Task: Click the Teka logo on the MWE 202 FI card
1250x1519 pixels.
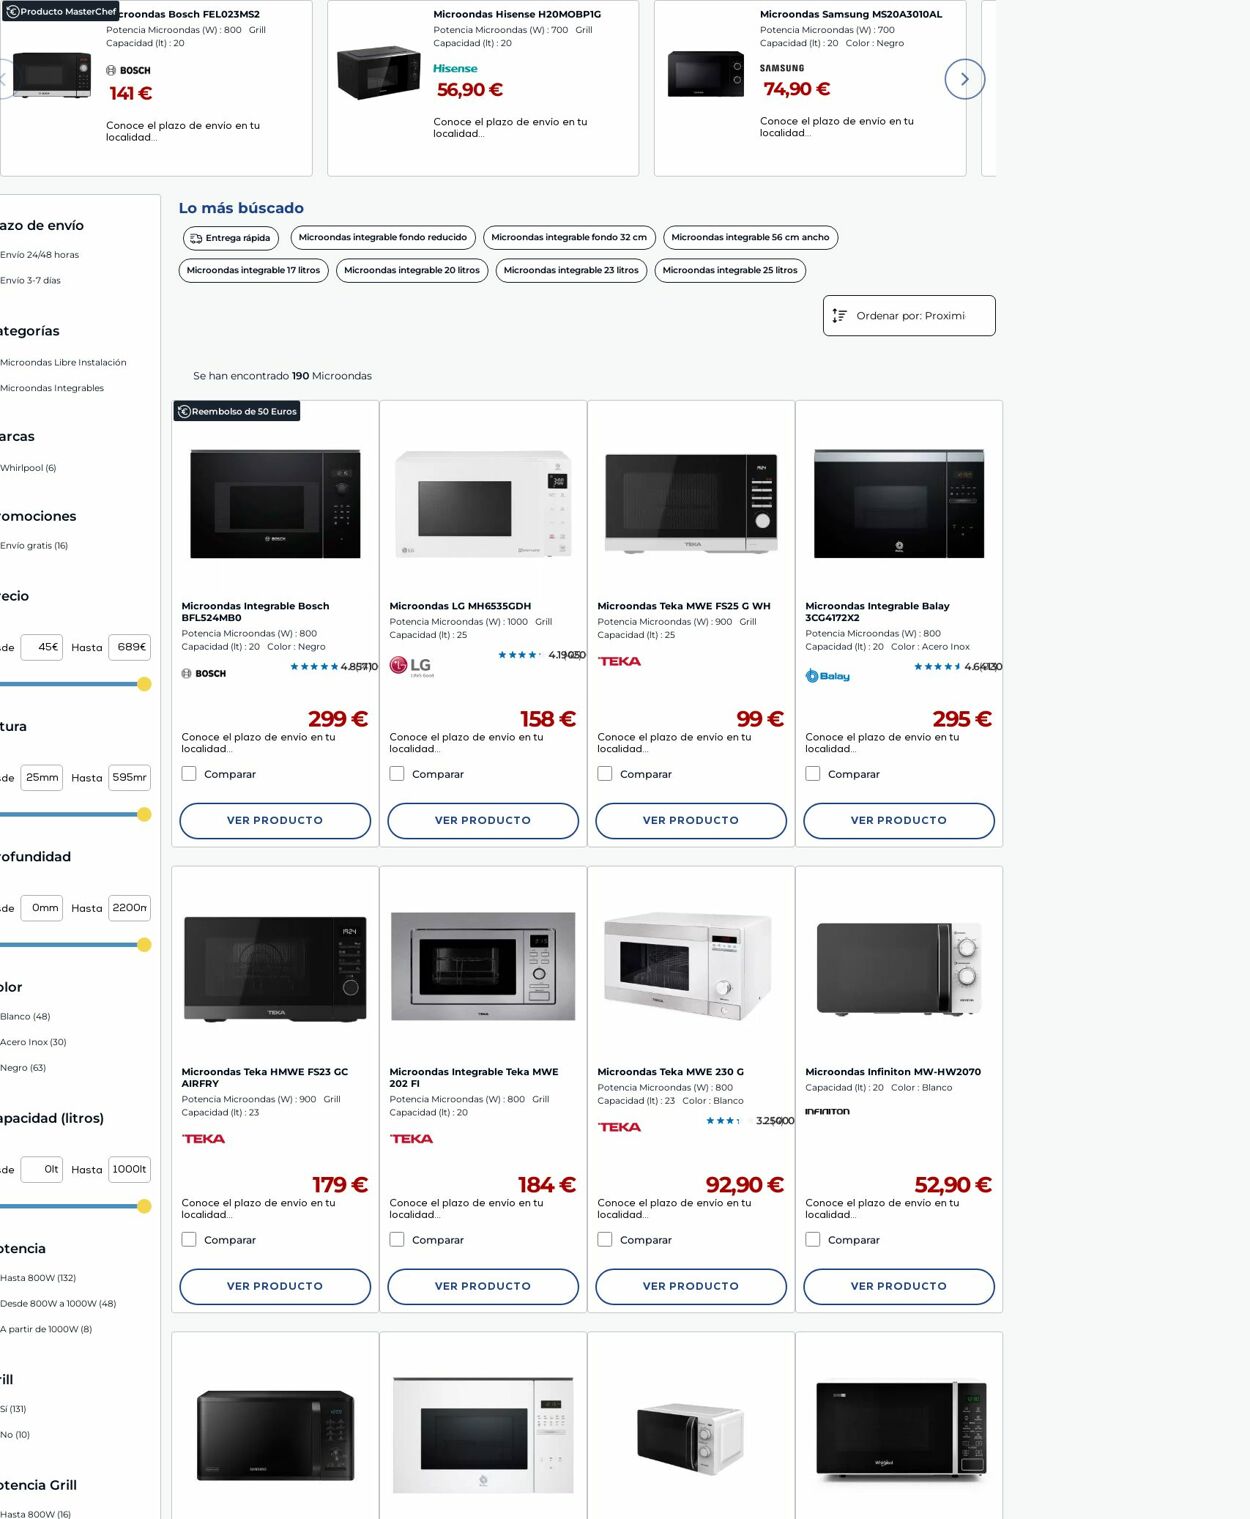Action: click(411, 1139)
